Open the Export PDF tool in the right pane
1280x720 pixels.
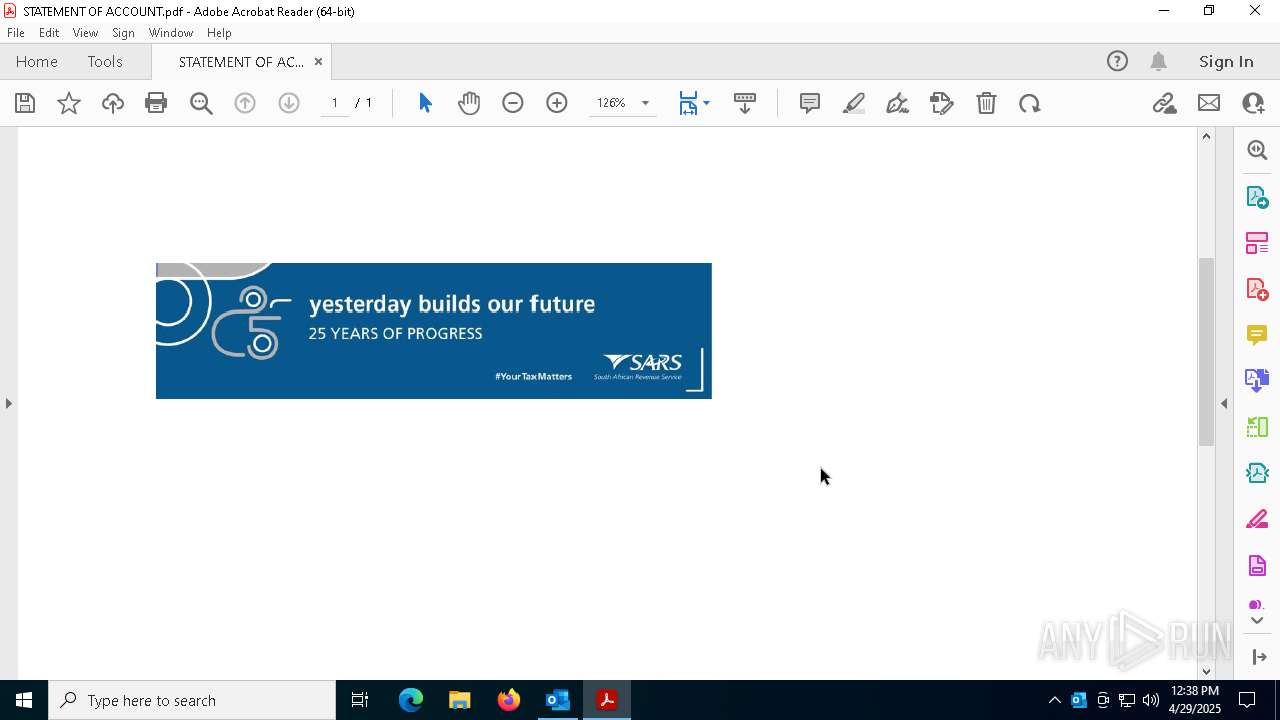pyautogui.click(x=1257, y=197)
